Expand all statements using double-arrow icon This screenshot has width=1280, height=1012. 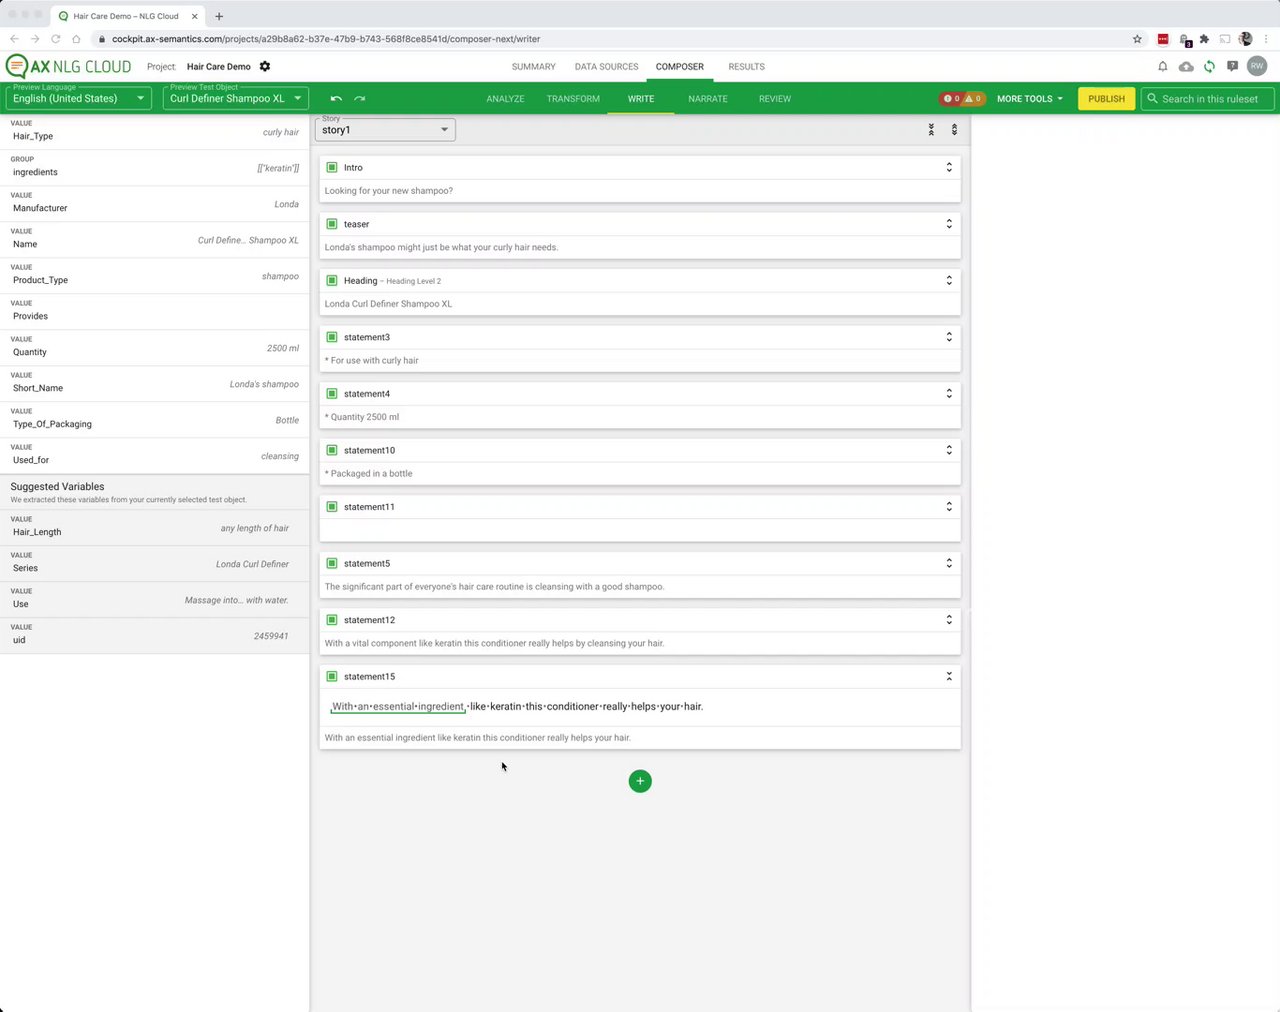(954, 130)
